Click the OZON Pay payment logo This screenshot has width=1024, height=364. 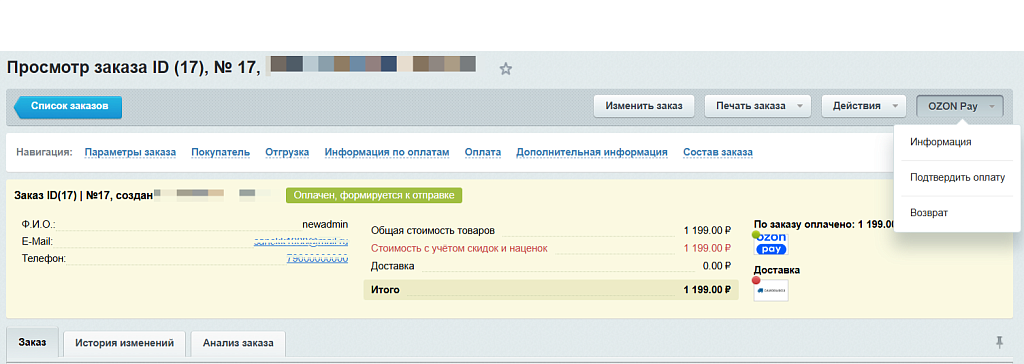(x=771, y=244)
